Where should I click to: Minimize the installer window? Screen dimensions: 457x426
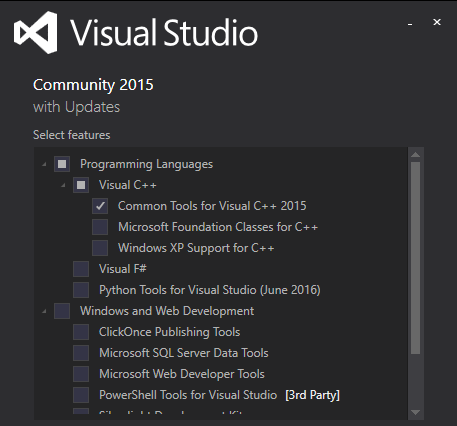tap(410, 24)
